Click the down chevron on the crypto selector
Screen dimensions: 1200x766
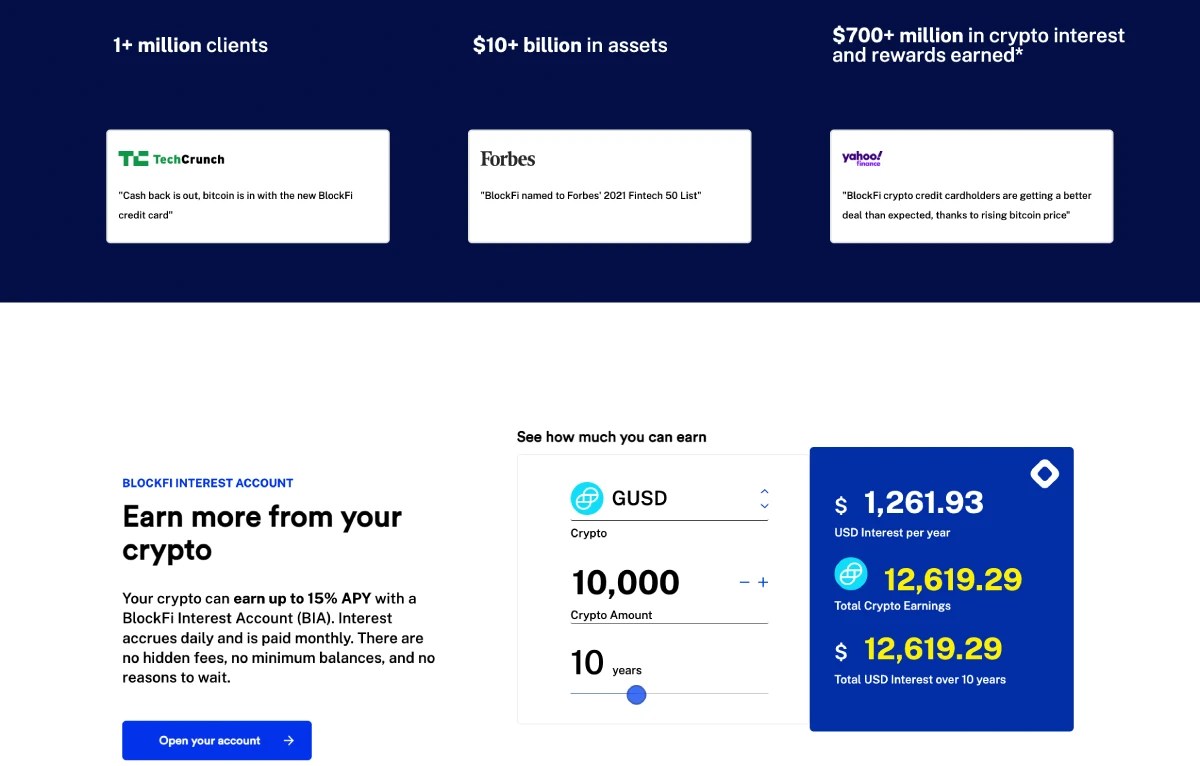764,507
